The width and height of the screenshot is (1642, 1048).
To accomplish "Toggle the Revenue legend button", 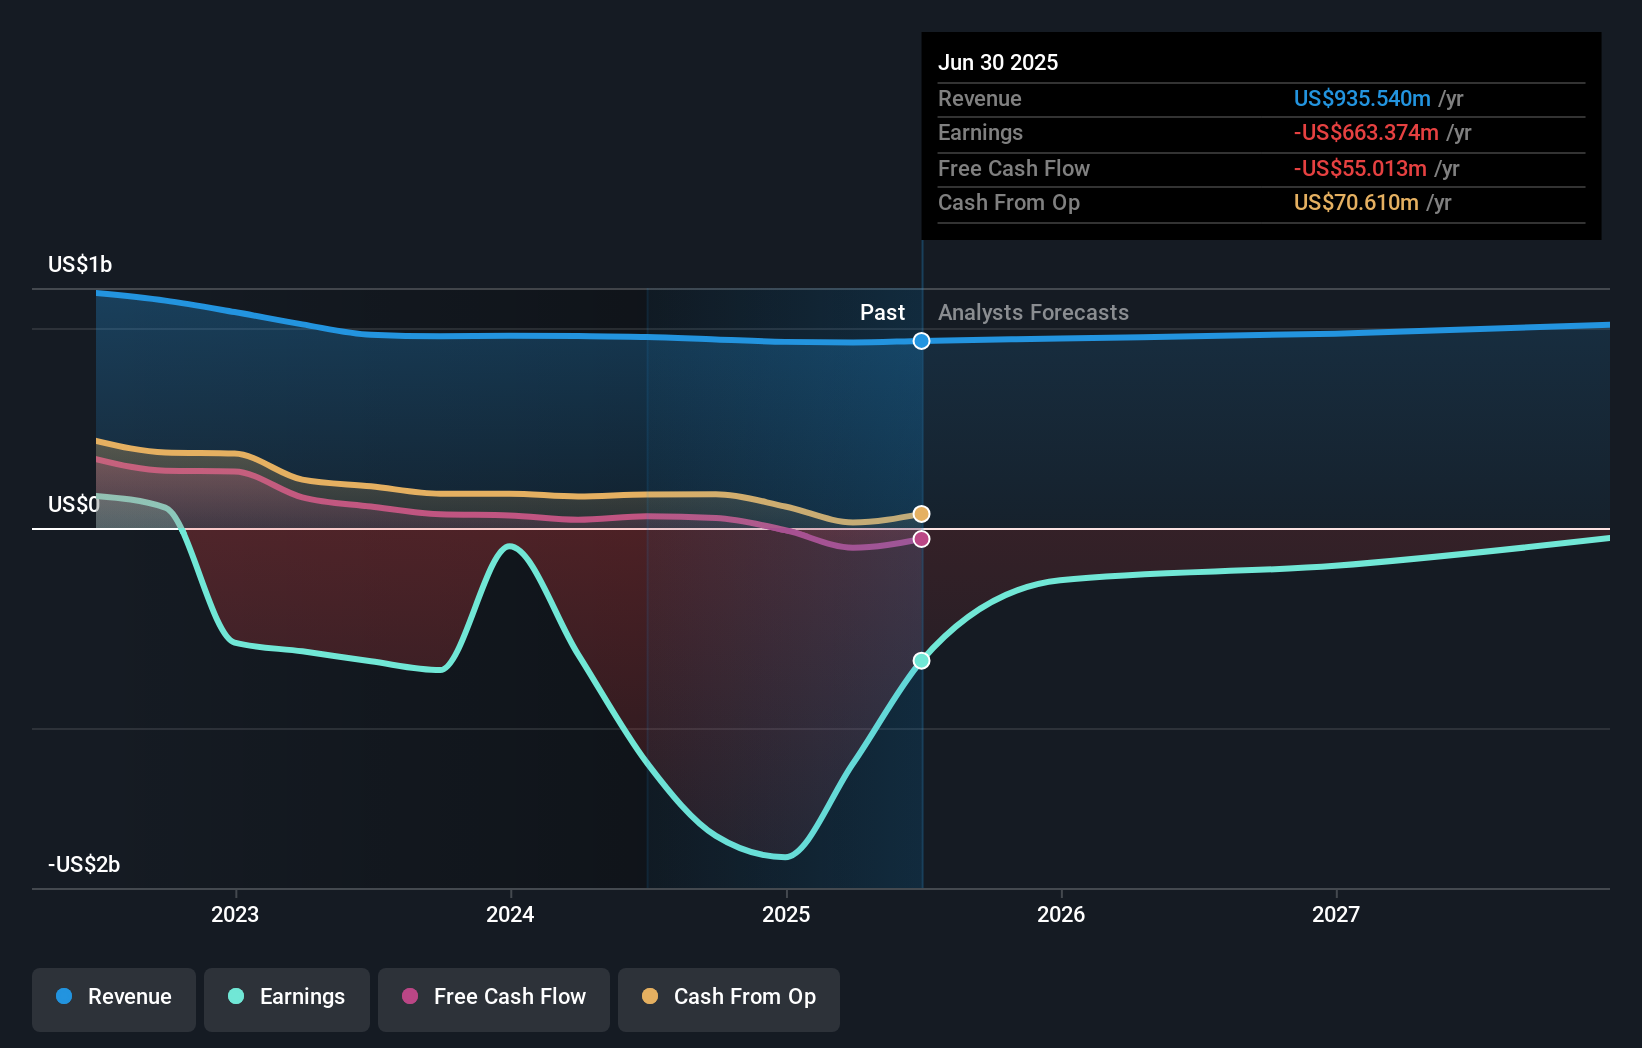I will click(x=114, y=999).
